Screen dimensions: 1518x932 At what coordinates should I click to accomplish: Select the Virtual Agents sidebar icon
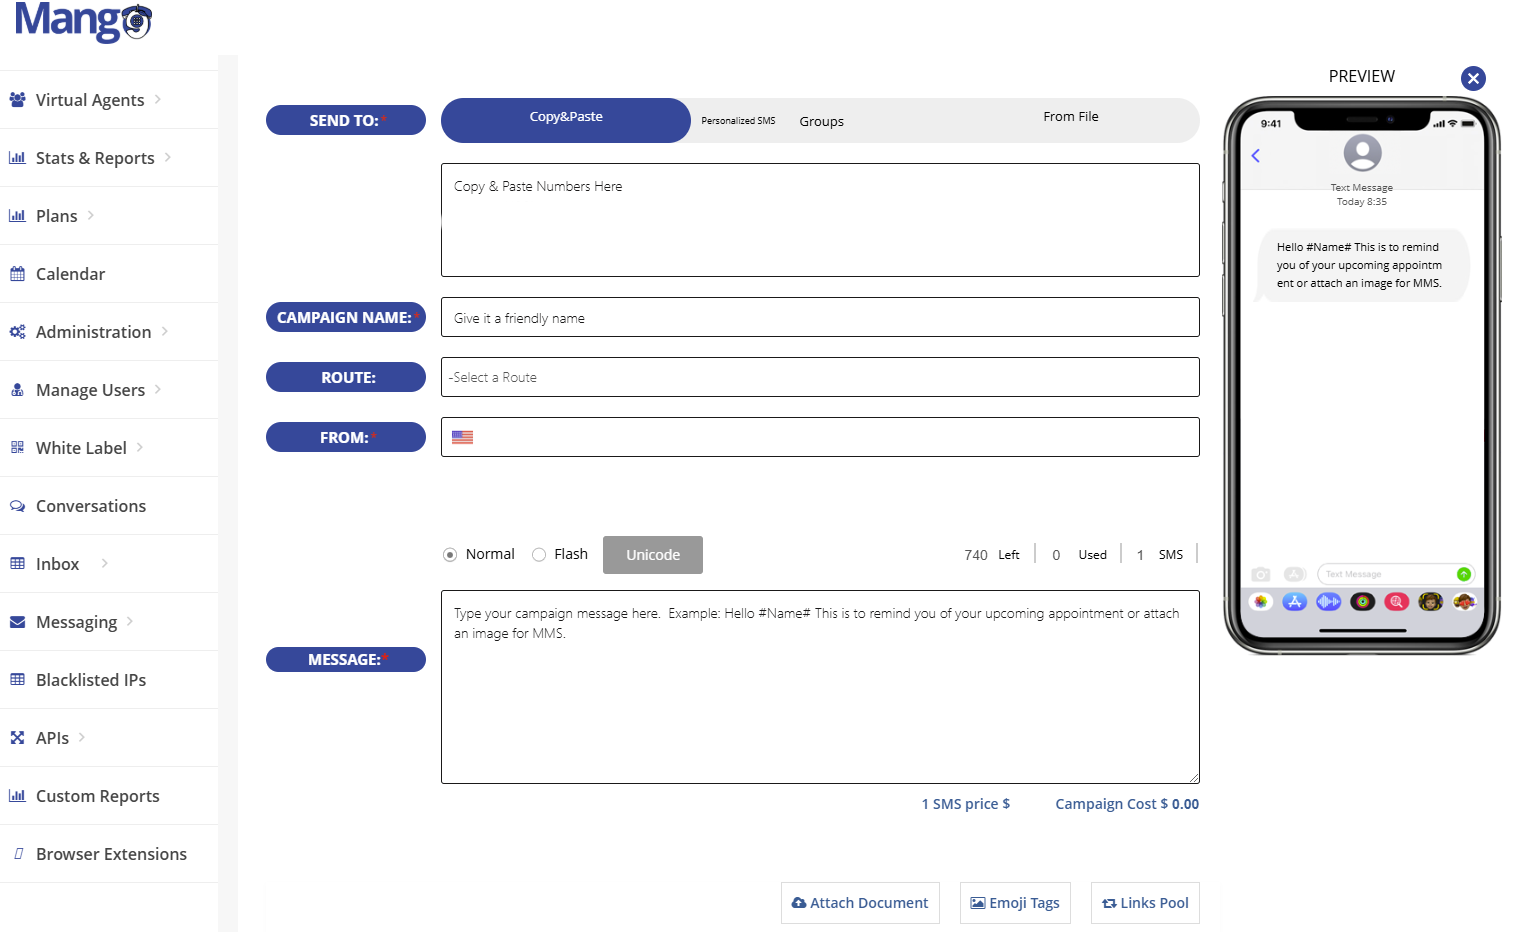18,99
